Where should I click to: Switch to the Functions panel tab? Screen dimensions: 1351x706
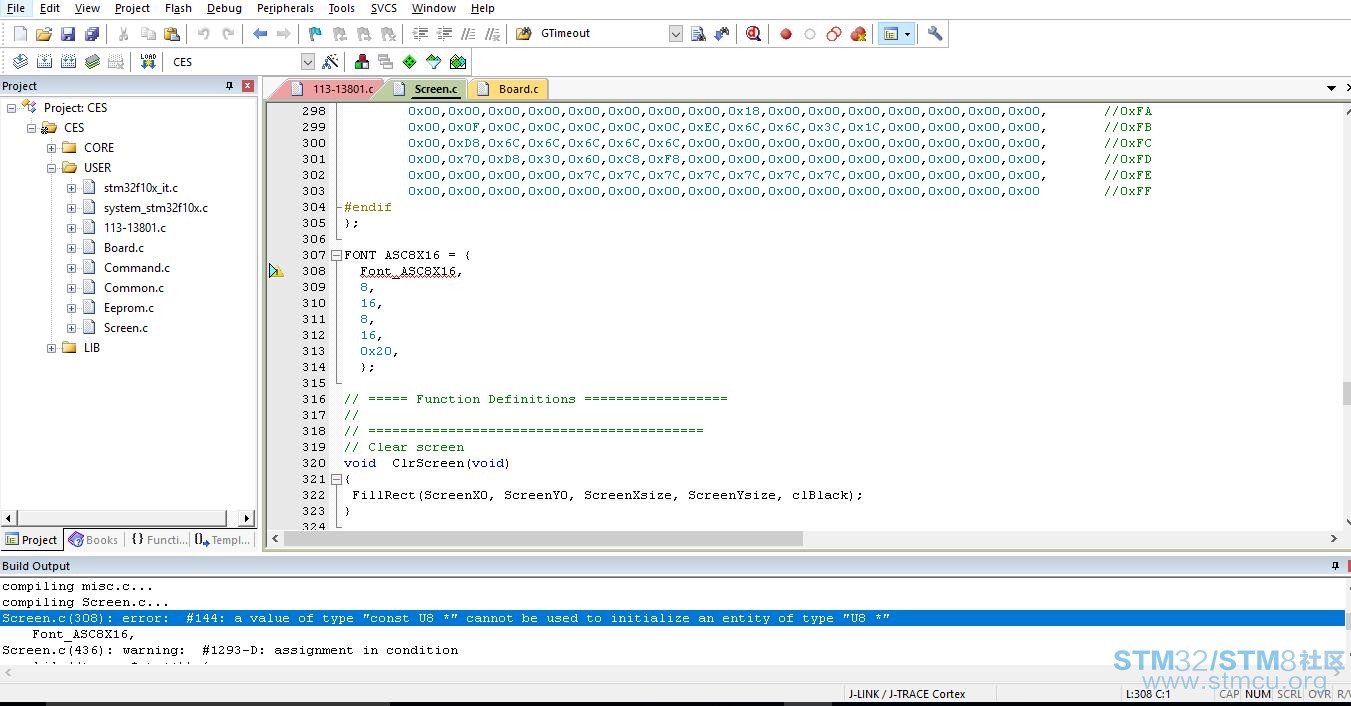click(x=158, y=540)
